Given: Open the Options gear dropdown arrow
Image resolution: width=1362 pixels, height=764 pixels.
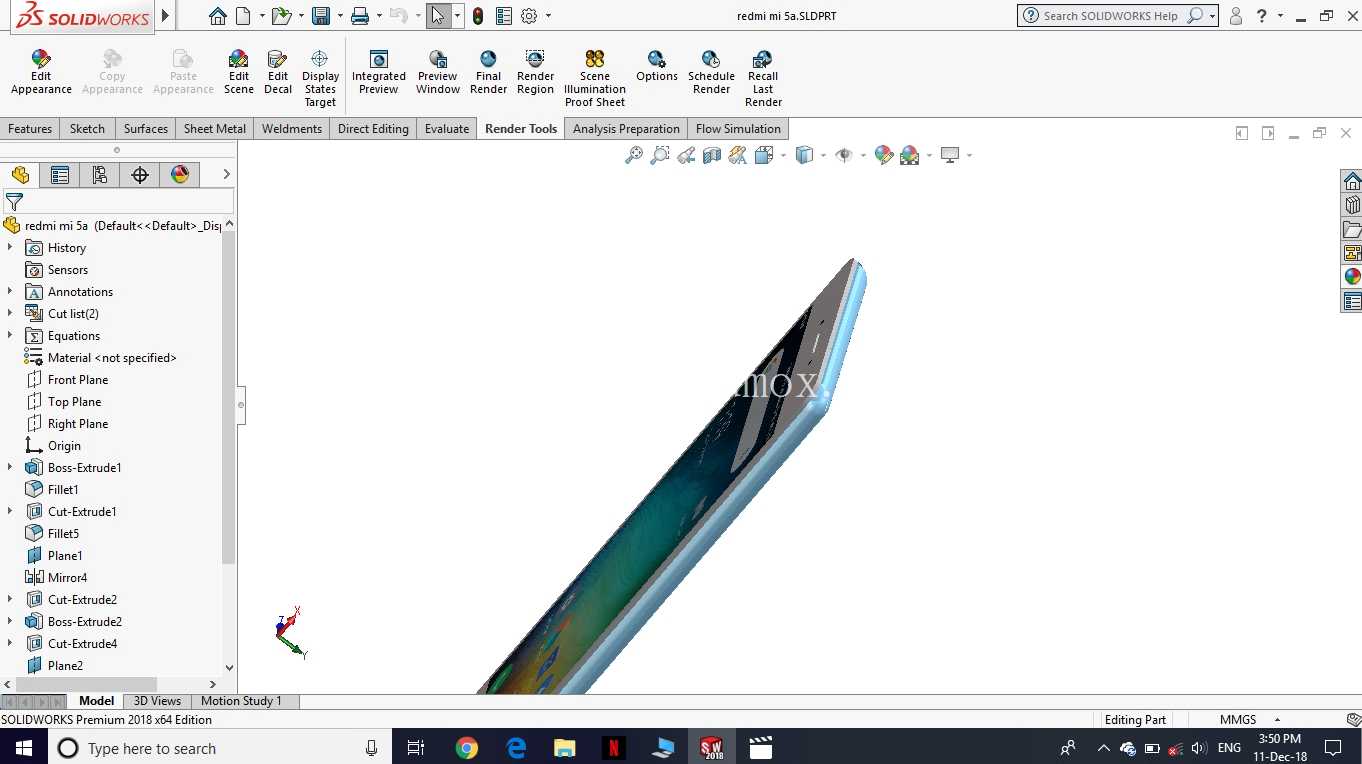Looking at the screenshot, I should coord(548,16).
